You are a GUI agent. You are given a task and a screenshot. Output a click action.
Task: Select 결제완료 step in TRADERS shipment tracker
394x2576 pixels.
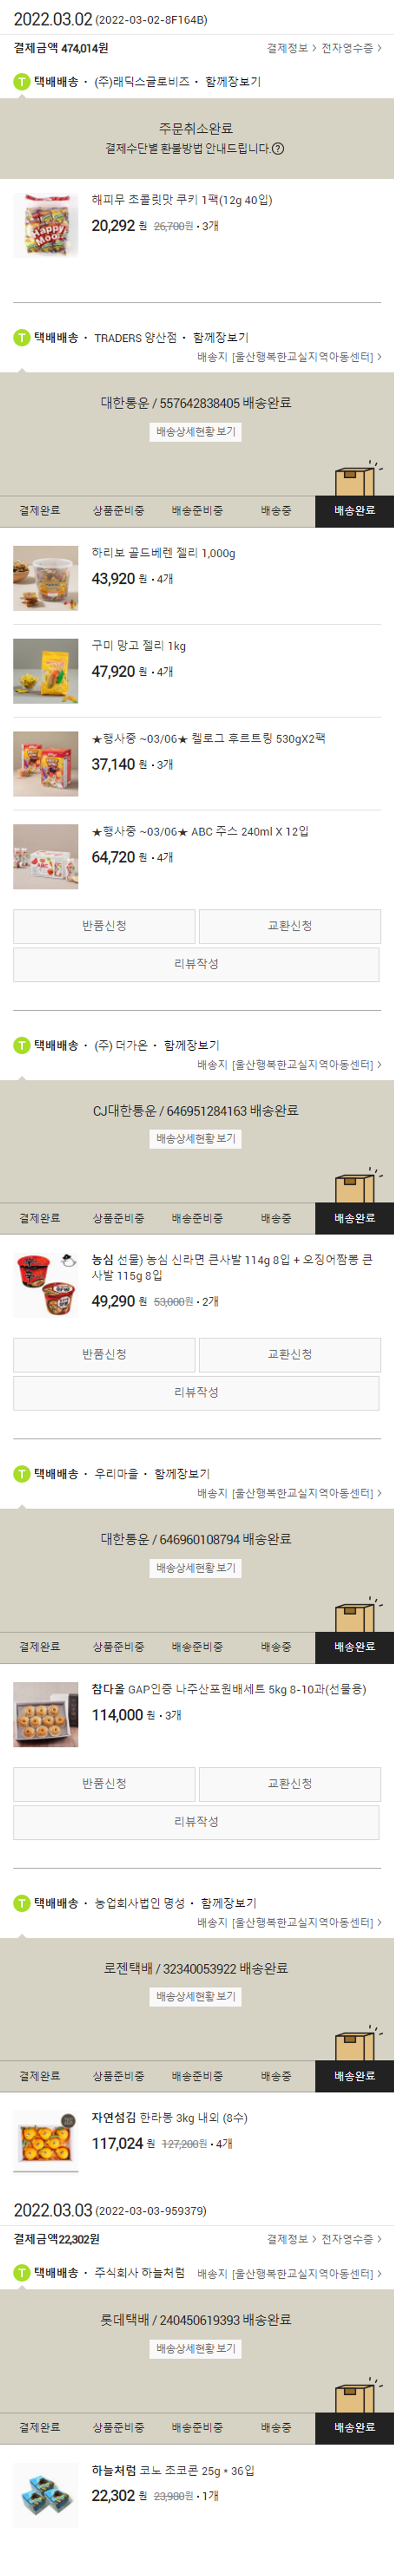tap(39, 510)
